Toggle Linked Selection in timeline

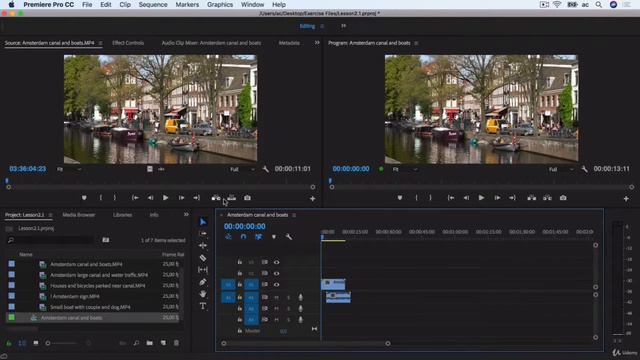click(258, 237)
